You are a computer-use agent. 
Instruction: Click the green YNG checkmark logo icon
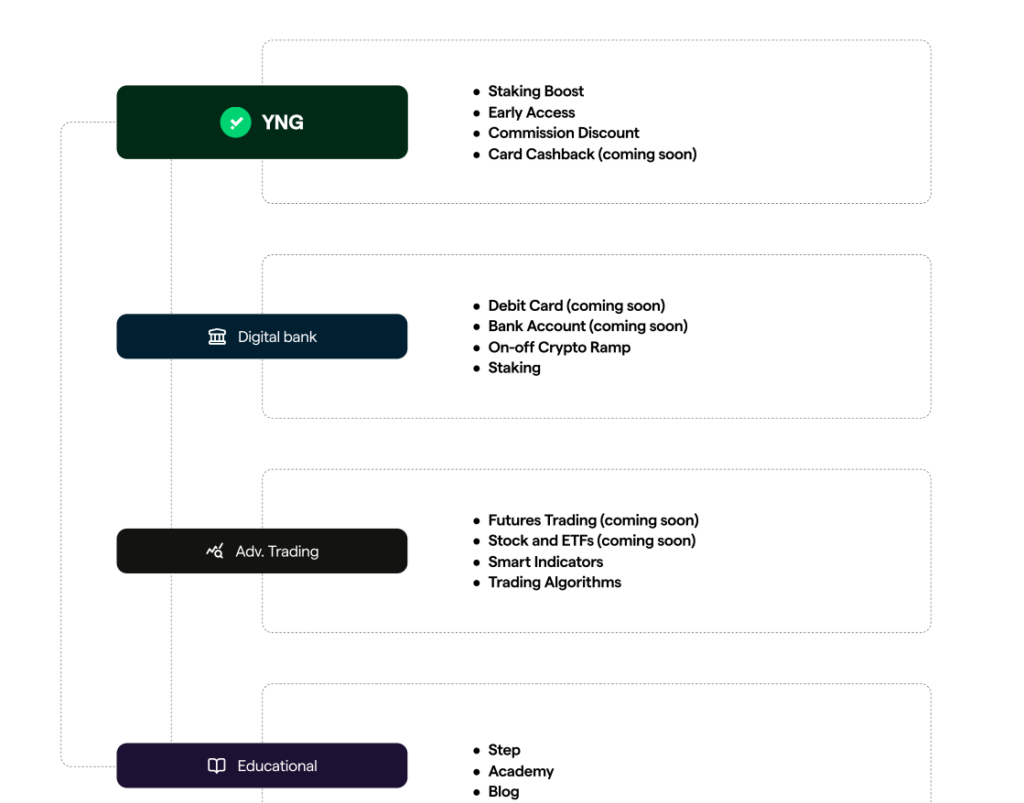coord(235,123)
